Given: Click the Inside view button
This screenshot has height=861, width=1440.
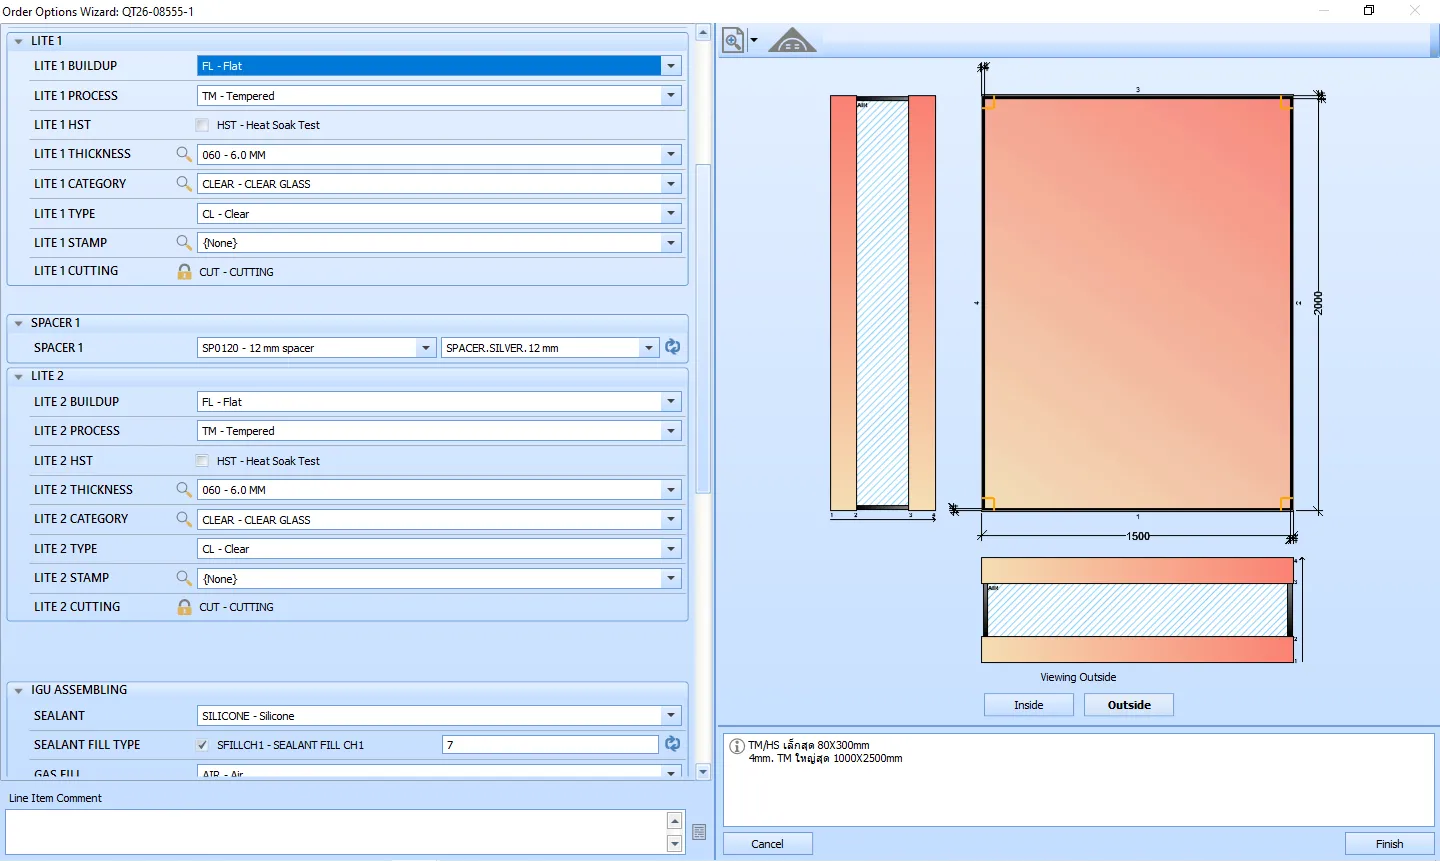Looking at the screenshot, I should (1029, 705).
